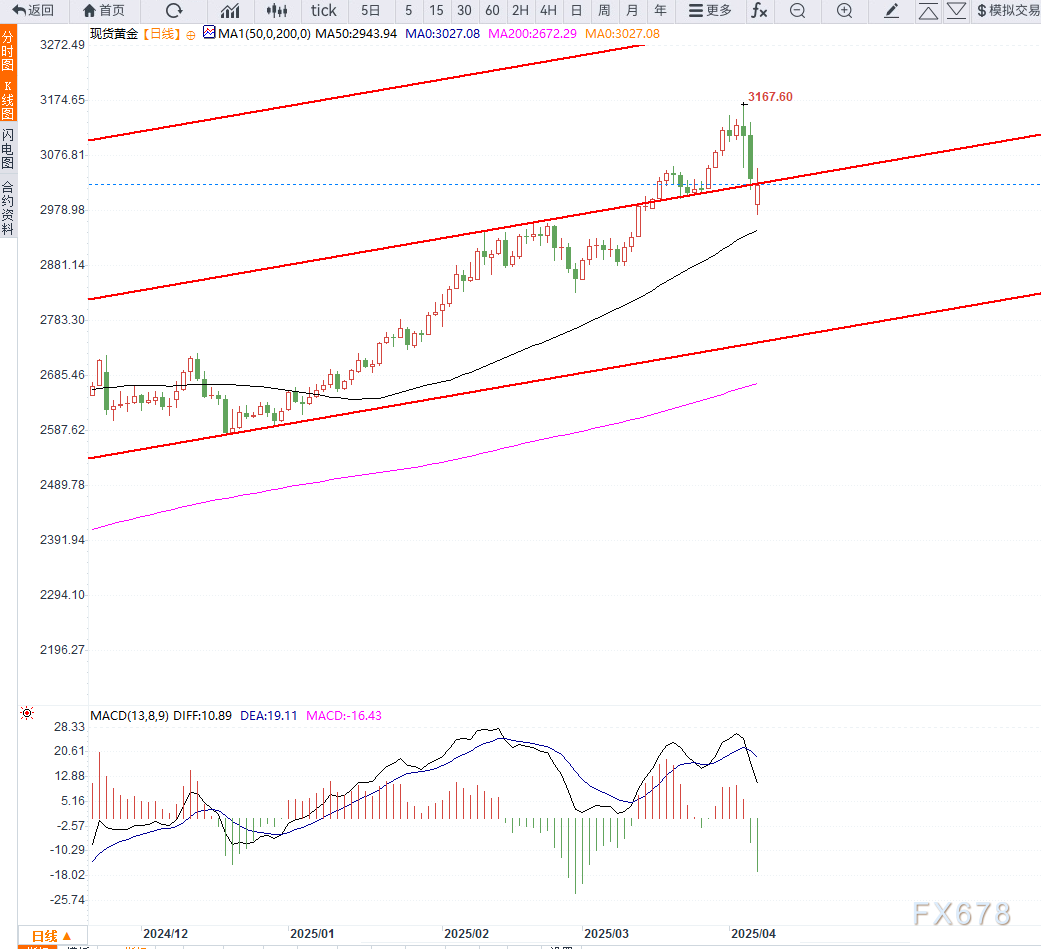Select the tick timeframe
The height and width of the screenshot is (949, 1041).
pos(324,11)
